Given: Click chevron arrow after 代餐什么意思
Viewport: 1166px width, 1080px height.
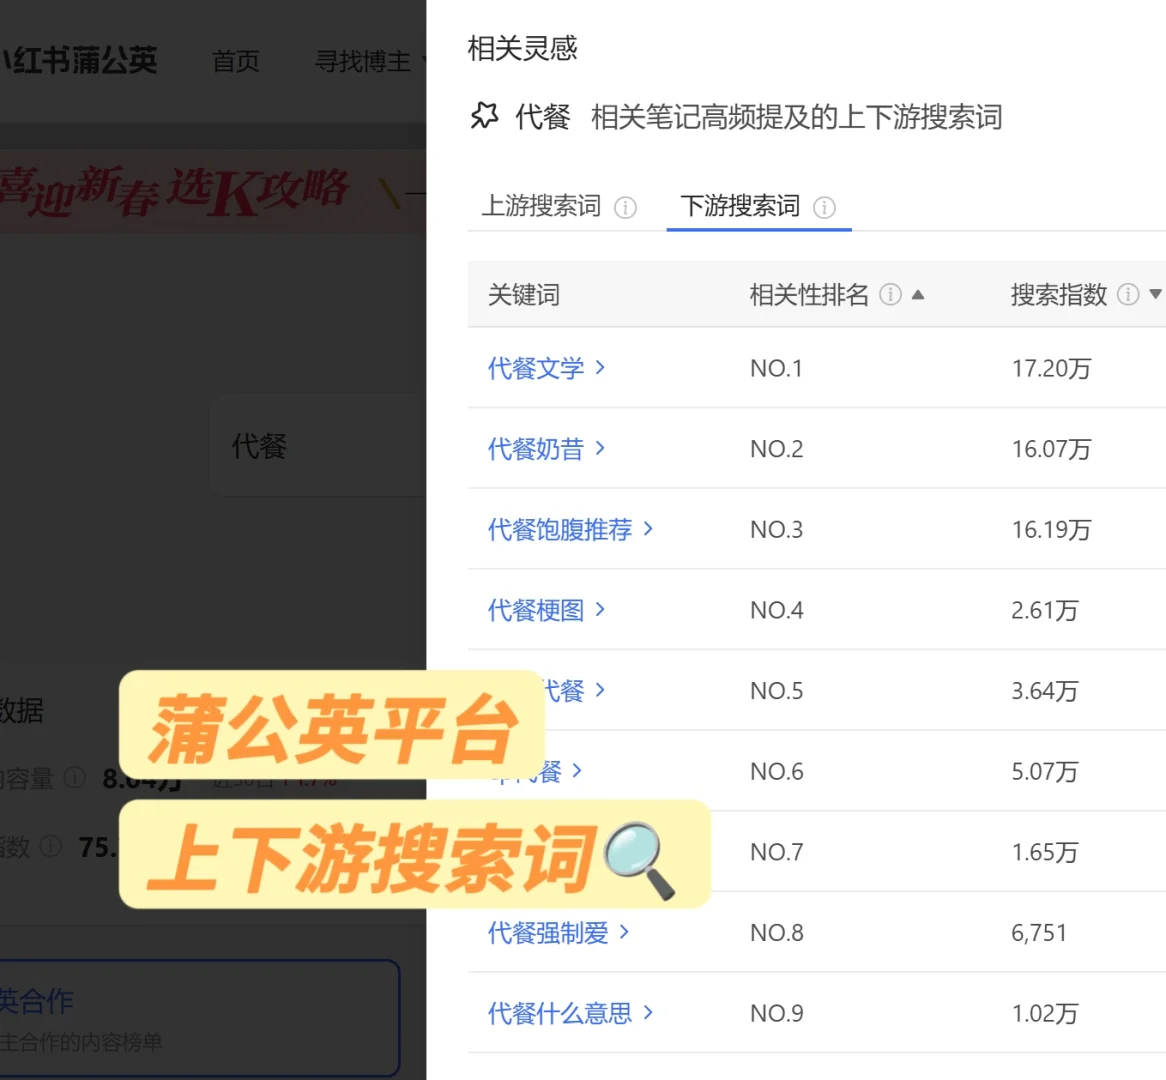Looking at the screenshot, I should pos(648,1012).
